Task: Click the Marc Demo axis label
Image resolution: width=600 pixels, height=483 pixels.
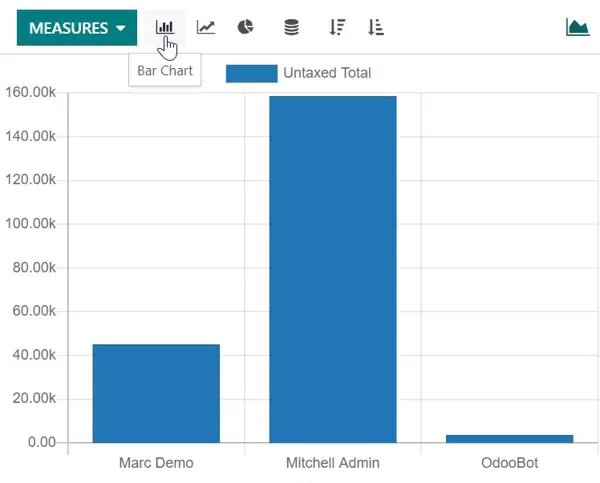Action: point(156,463)
